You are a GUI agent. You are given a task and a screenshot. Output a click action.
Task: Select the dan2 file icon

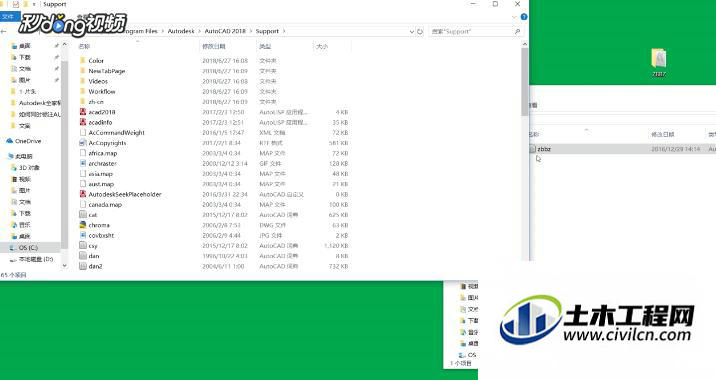tap(83, 266)
